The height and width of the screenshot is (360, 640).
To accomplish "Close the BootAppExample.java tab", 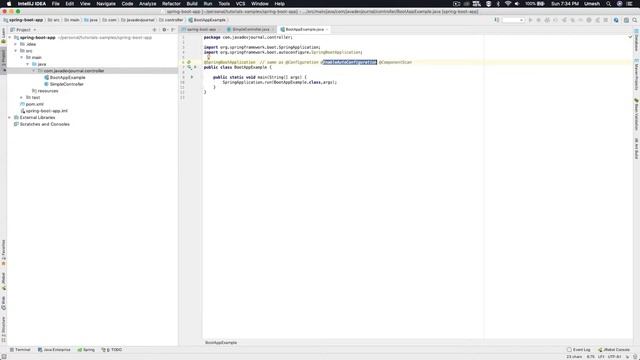I will [327, 29].
